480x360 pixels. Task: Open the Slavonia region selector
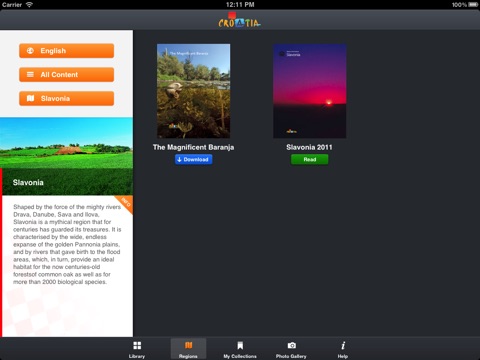pyautogui.click(x=66, y=98)
